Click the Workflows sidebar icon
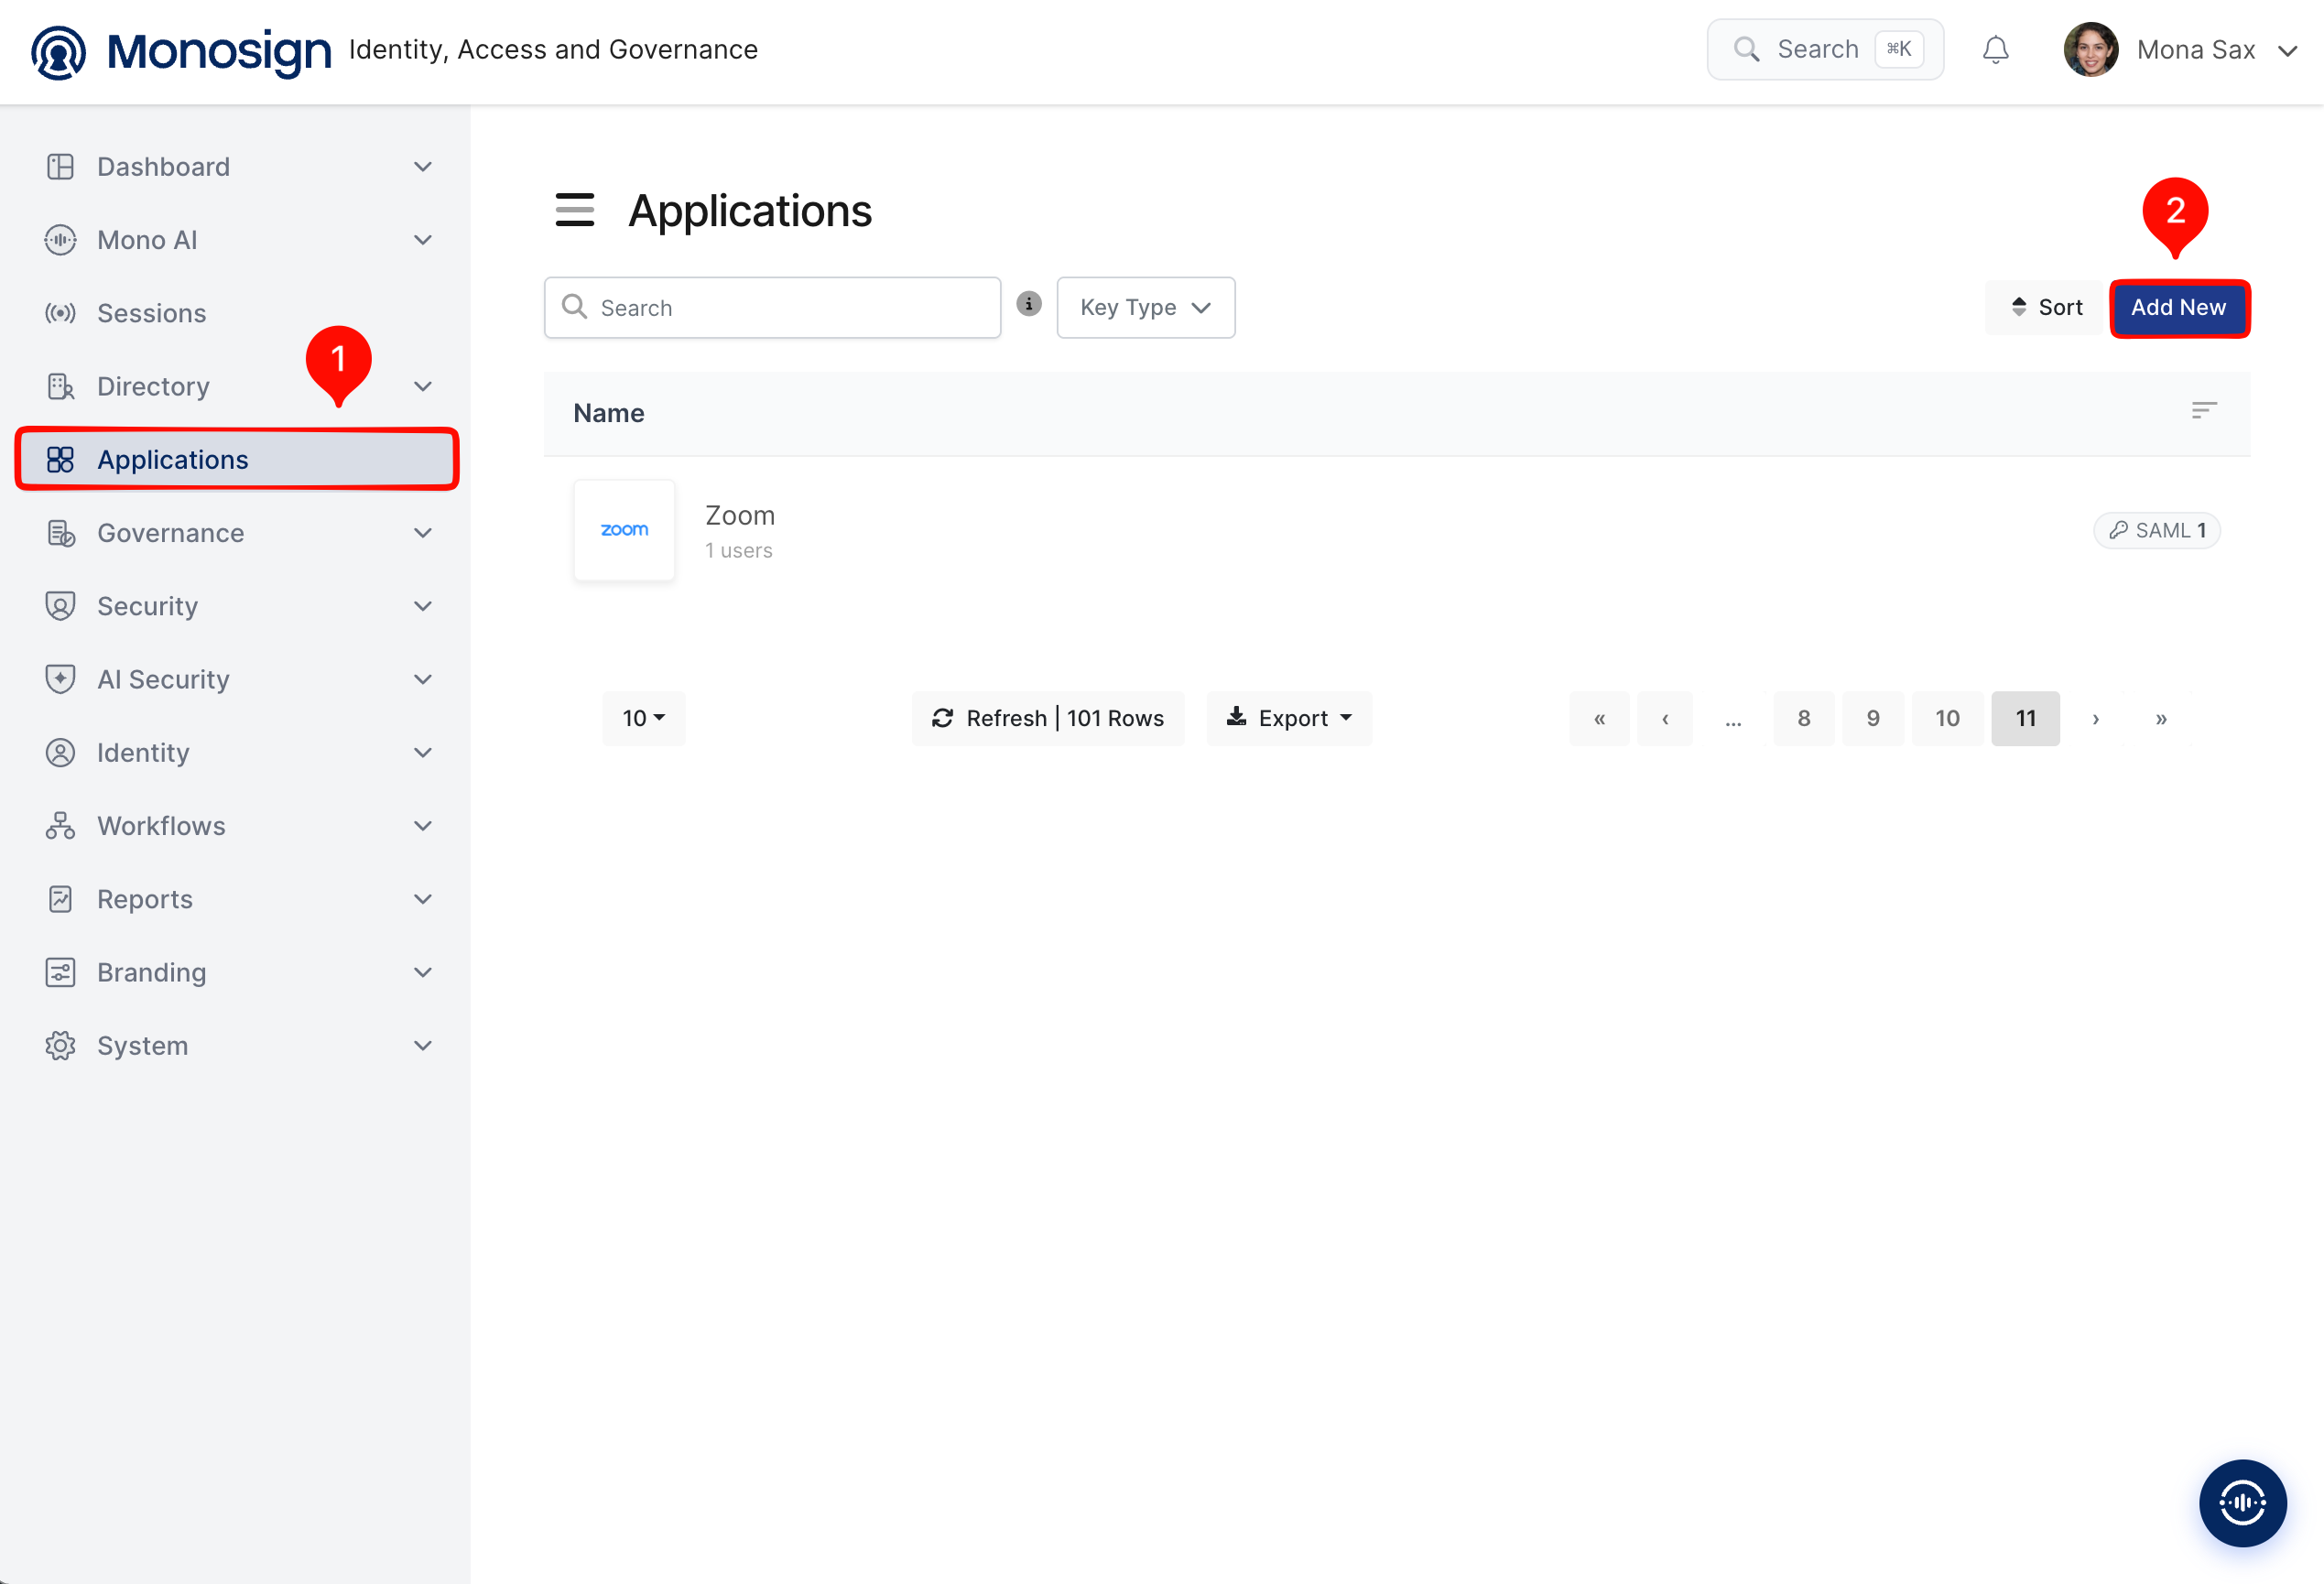2324x1584 pixels. 60,826
